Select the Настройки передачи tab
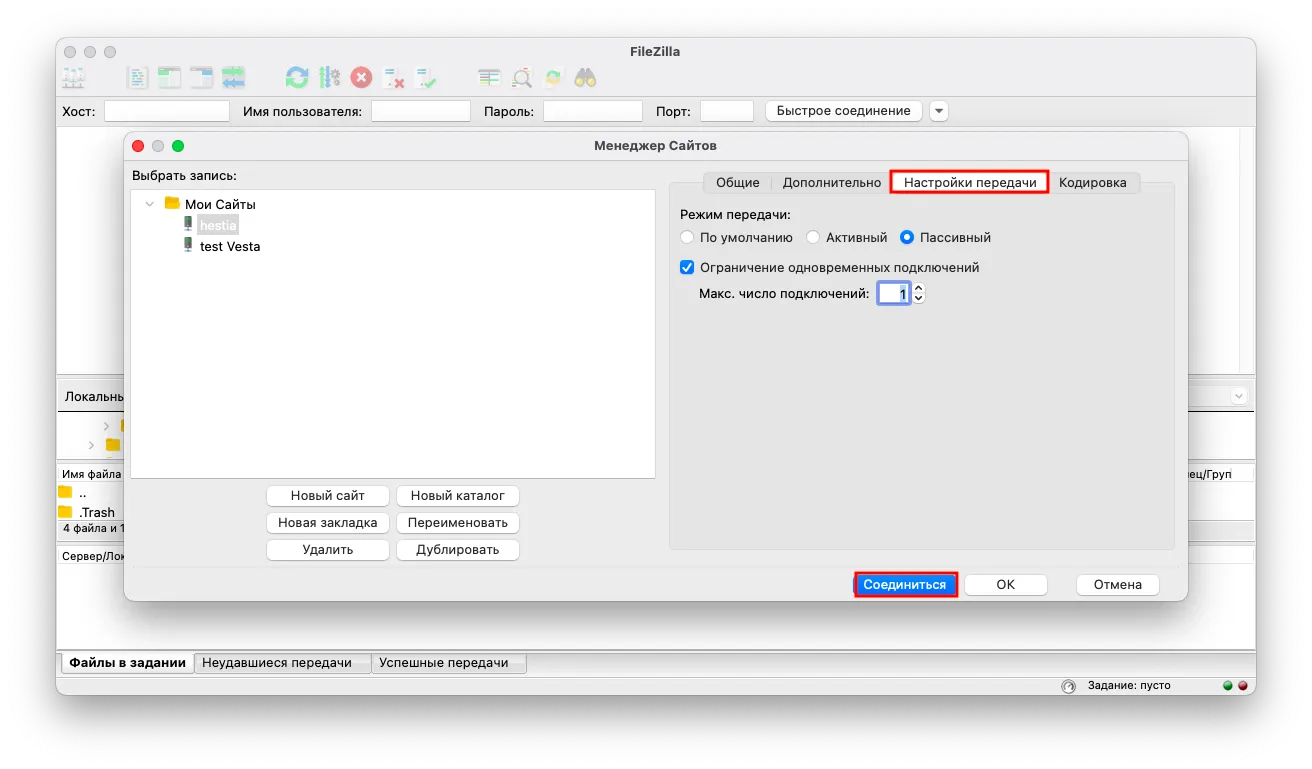The image size is (1312, 769). [970, 183]
